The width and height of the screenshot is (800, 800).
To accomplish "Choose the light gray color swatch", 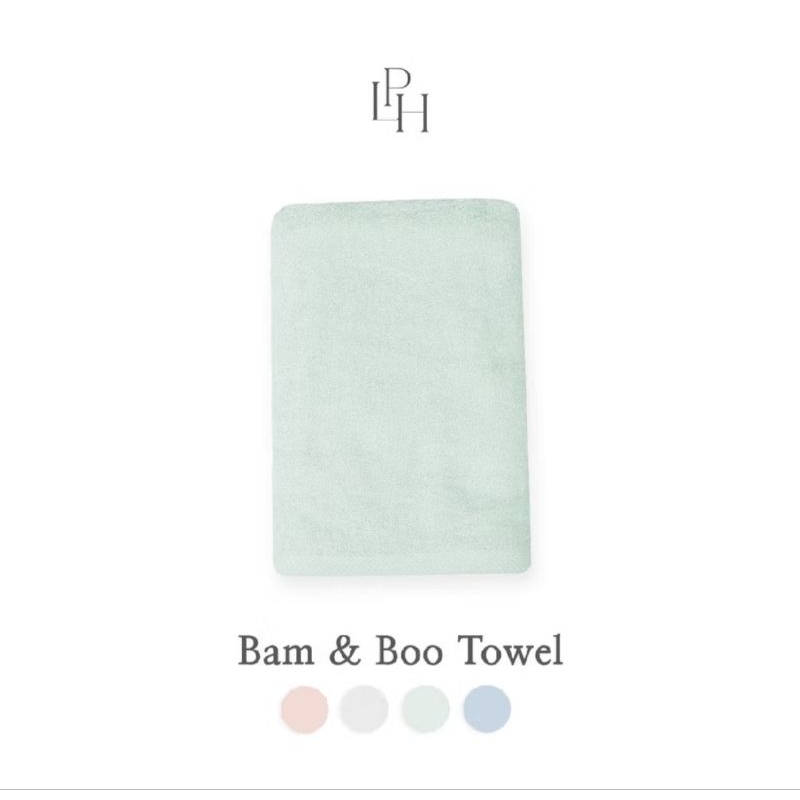I will click(x=364, y=710).
